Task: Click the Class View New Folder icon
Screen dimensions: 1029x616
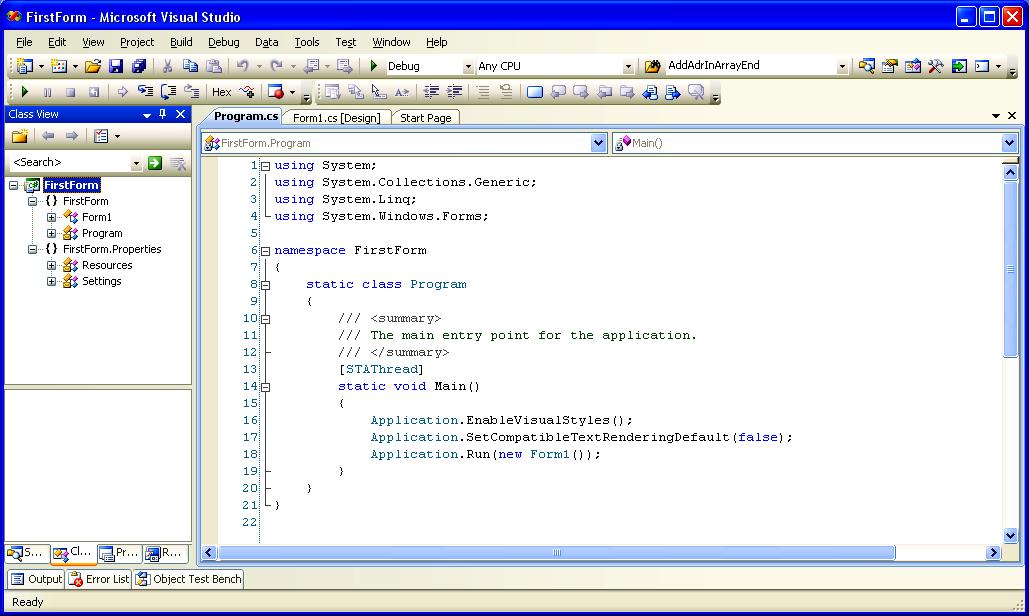Action: (x=20, y=136)
